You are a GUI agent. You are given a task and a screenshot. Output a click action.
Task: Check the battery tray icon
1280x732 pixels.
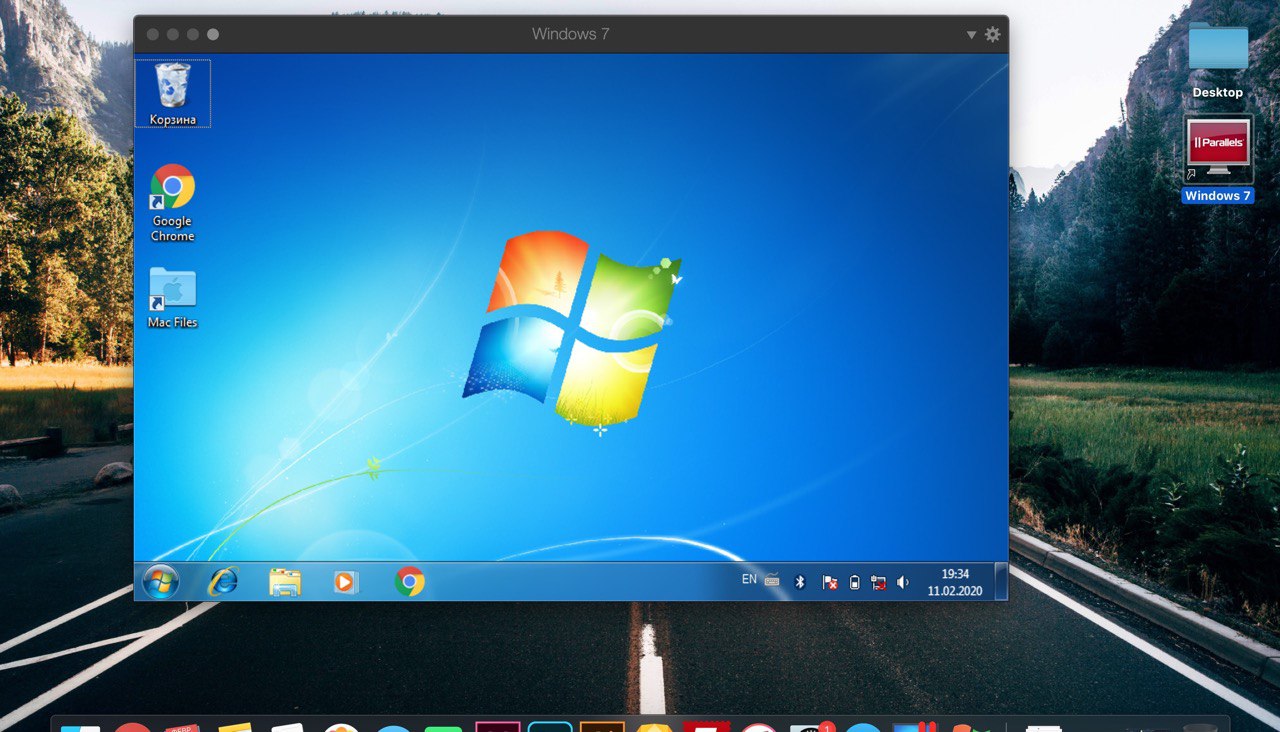tap(854, 582)
